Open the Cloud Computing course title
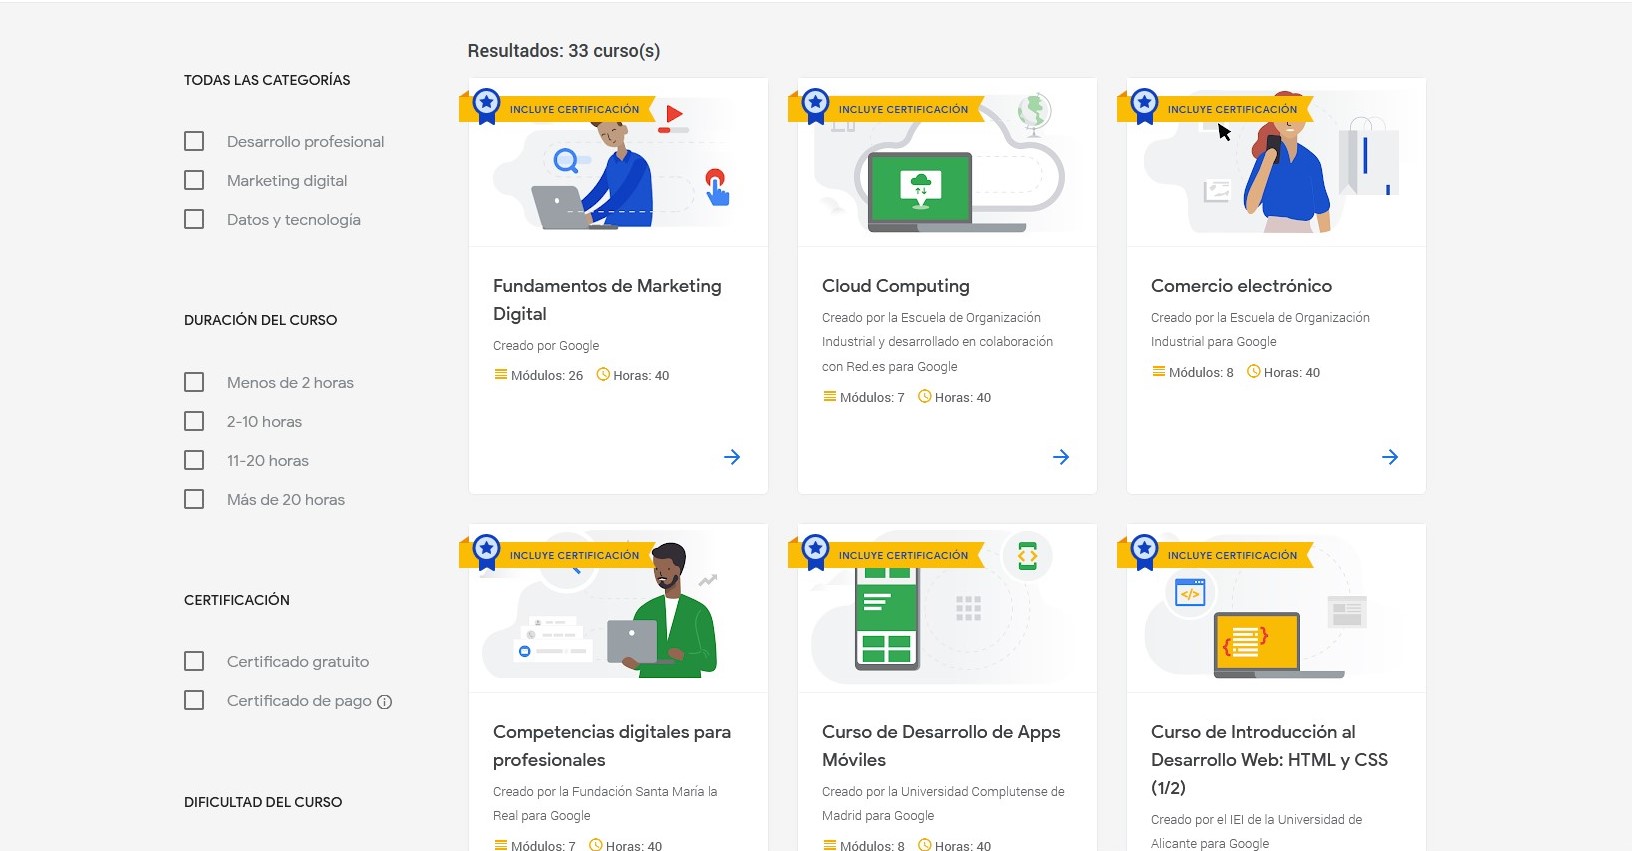Screen dimensions: 1632x851 [896, 286]
